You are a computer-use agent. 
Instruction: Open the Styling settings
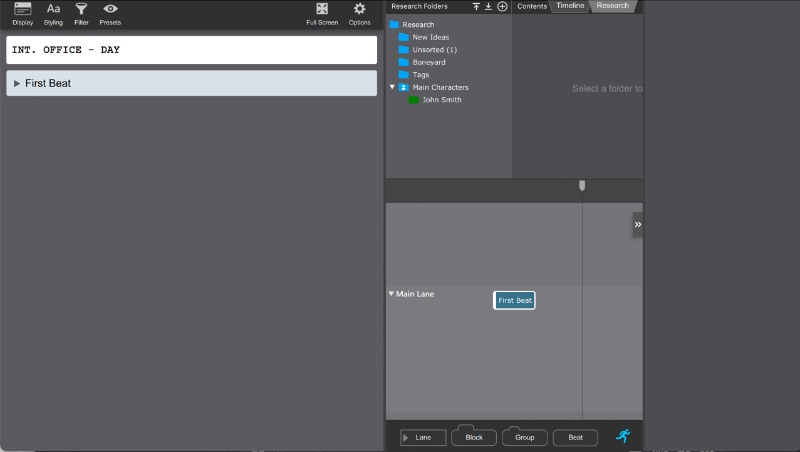point(53,14)
